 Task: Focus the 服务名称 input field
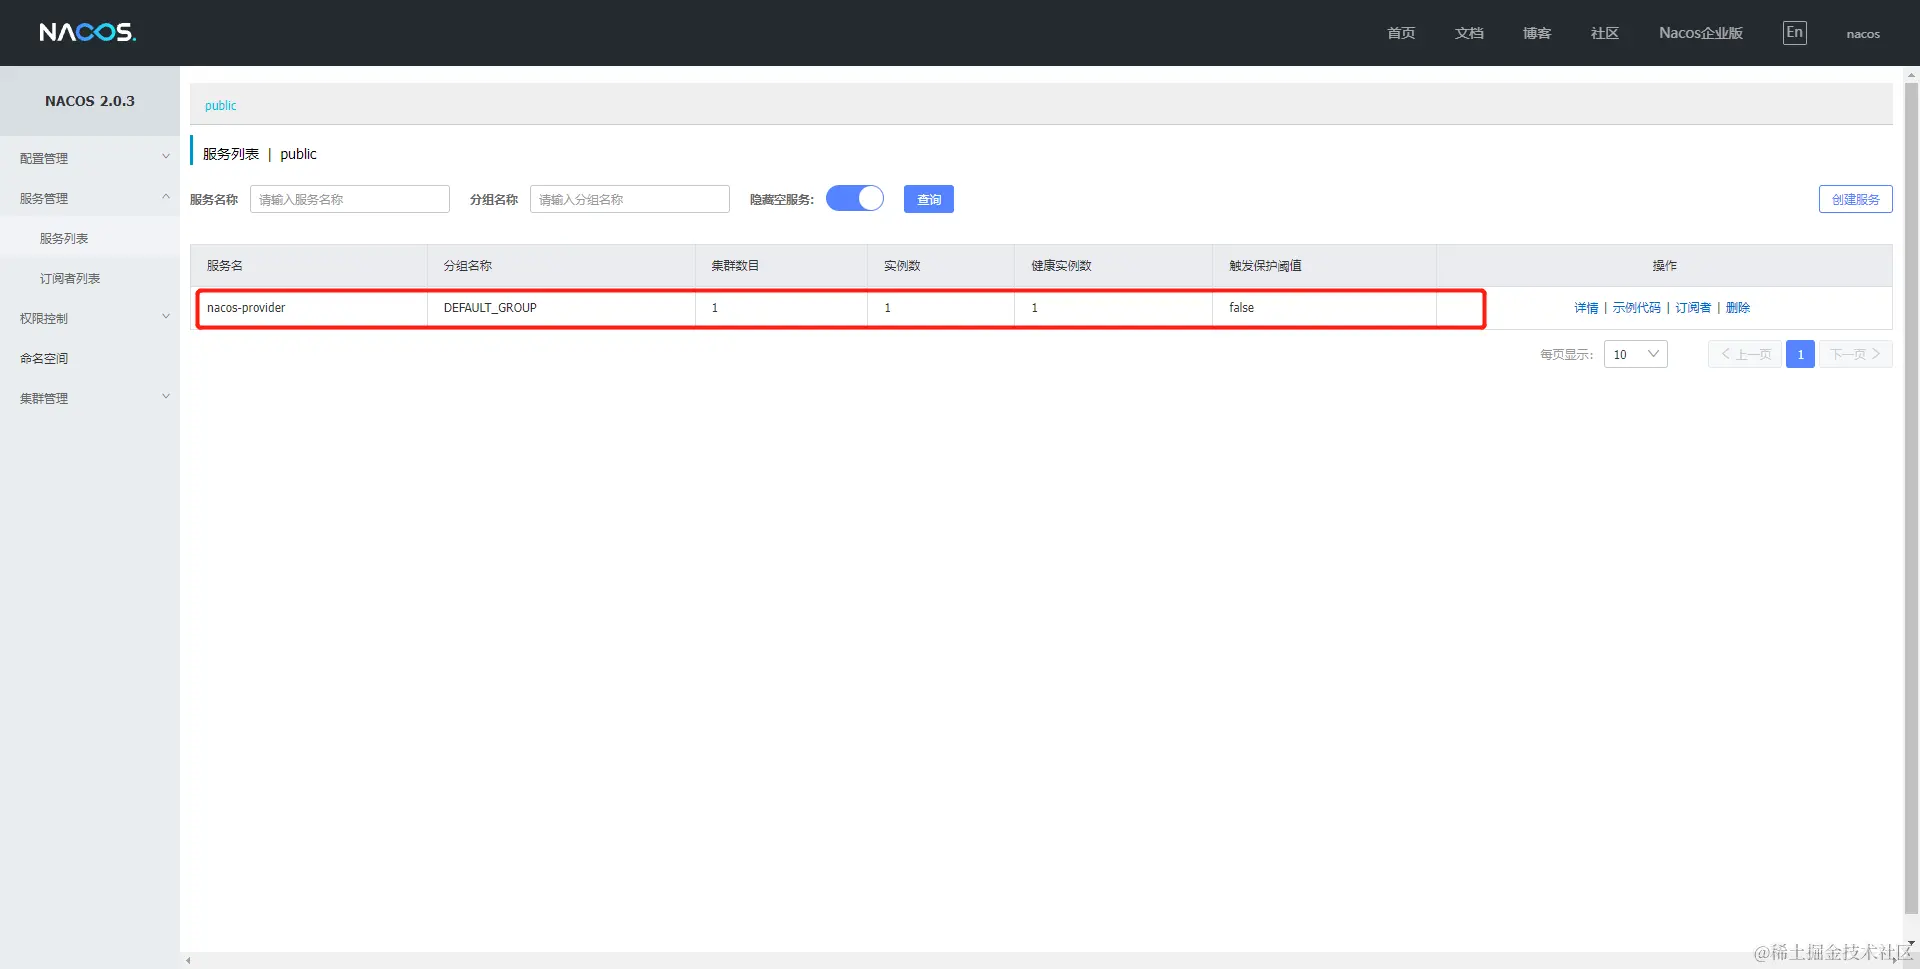pos(350,199)
